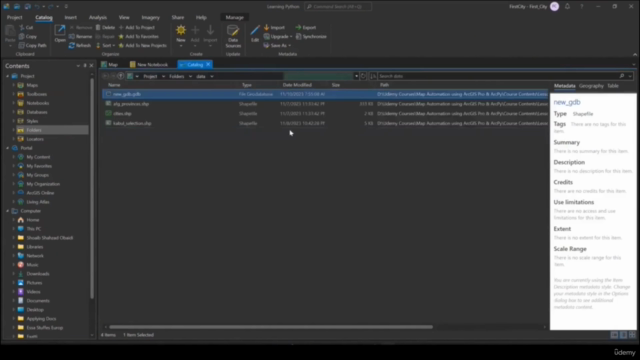Open the Upgrade metadata dropdown
The width and height of the screenshot is (640, 360).
point(278,36)
